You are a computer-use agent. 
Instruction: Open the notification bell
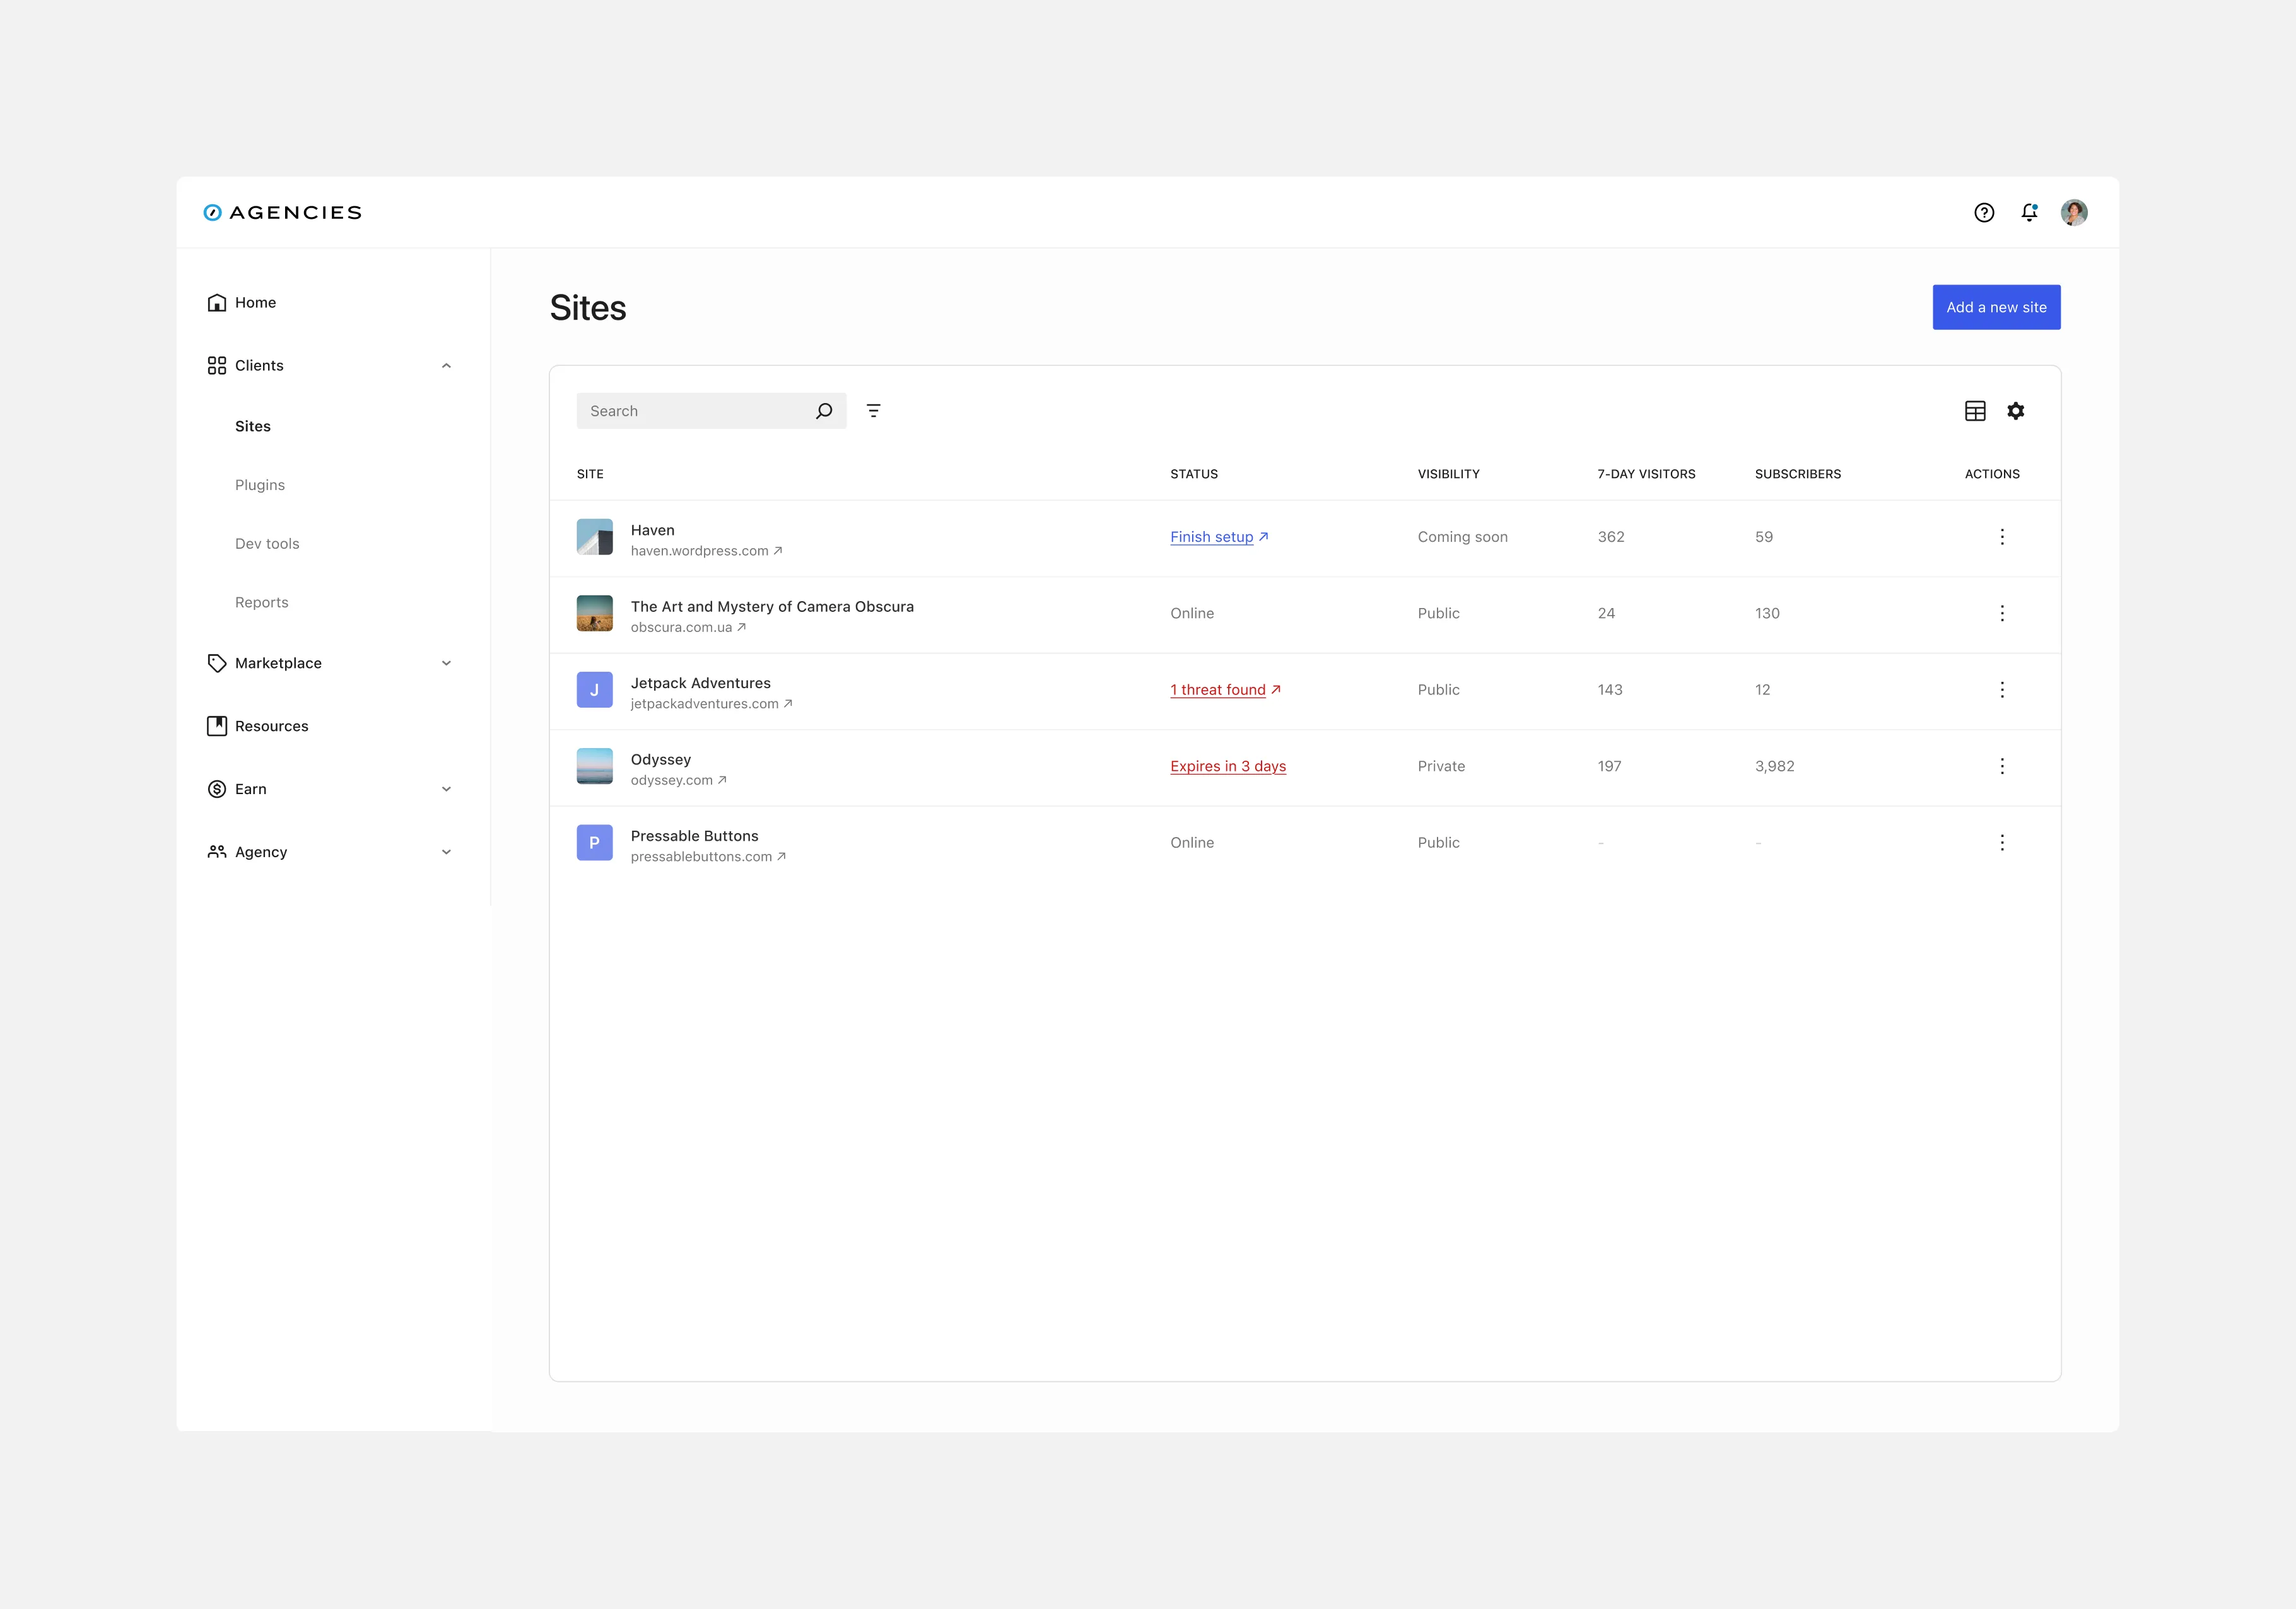point(2029,212)
